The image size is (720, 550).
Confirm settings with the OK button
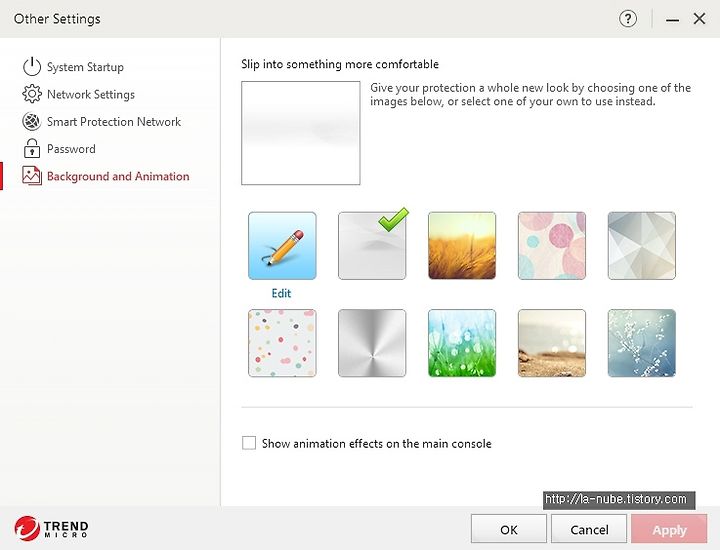(x=509, y=529)
